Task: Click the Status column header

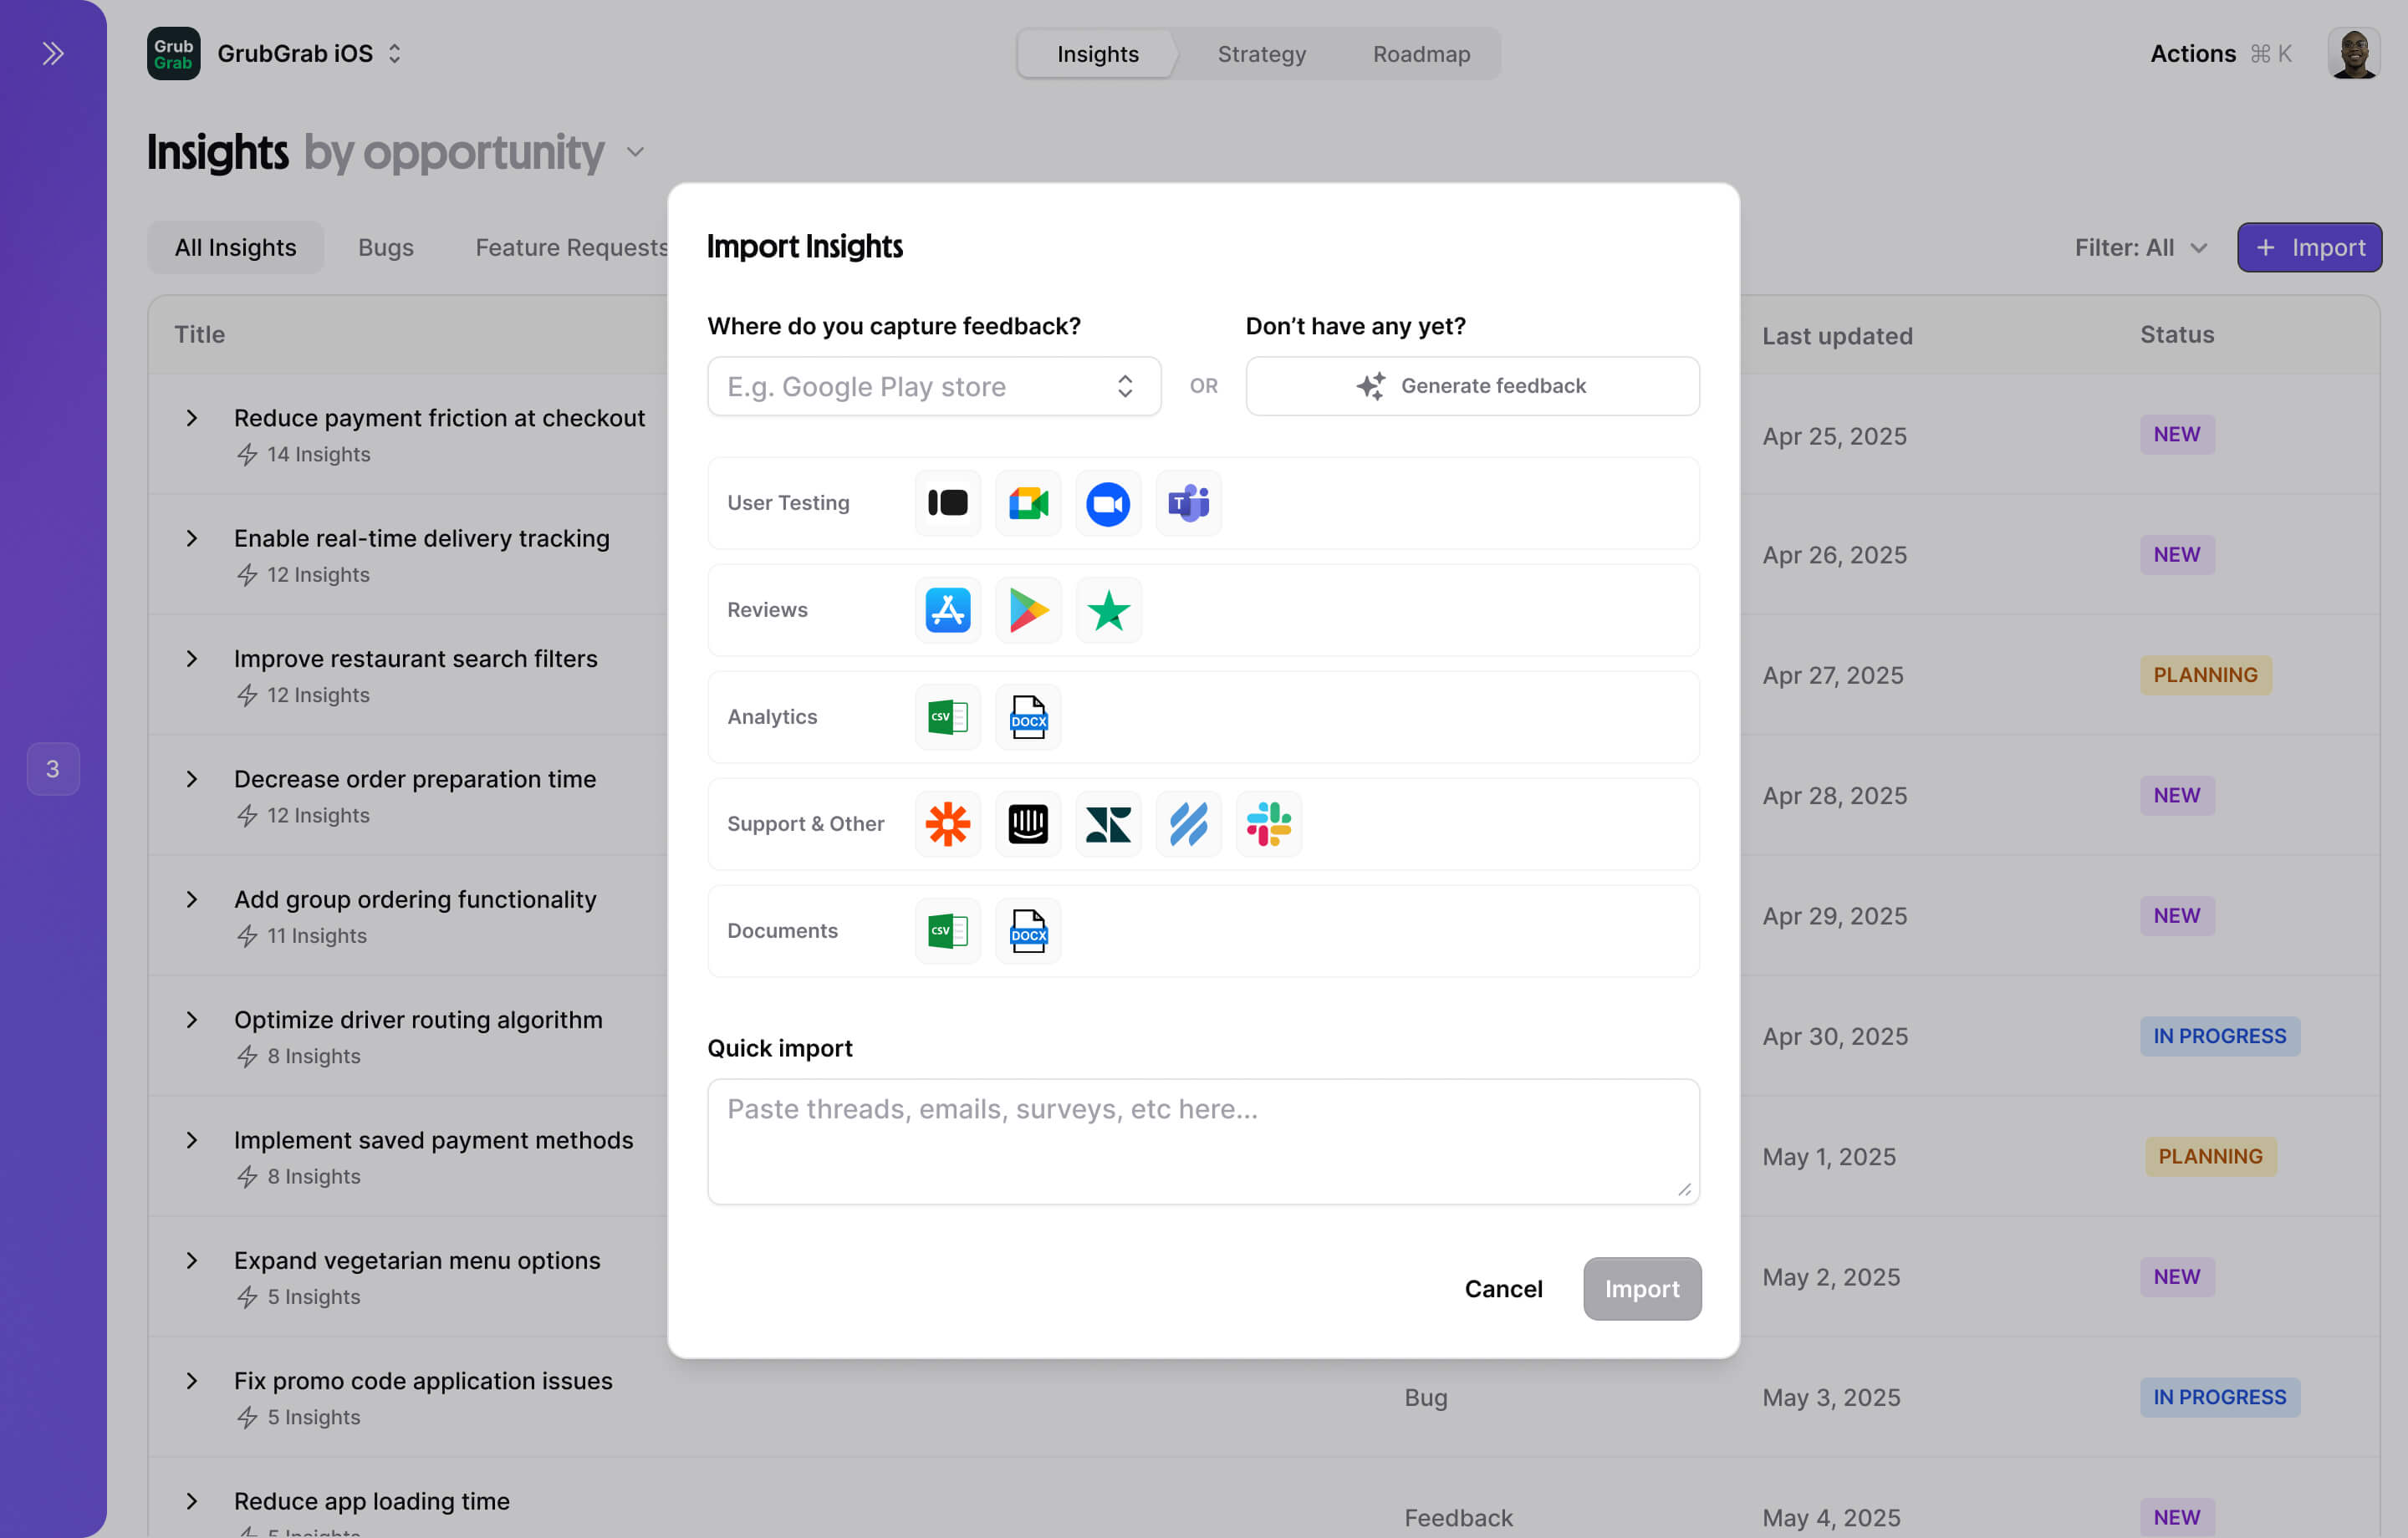Action: [2177, 335]
